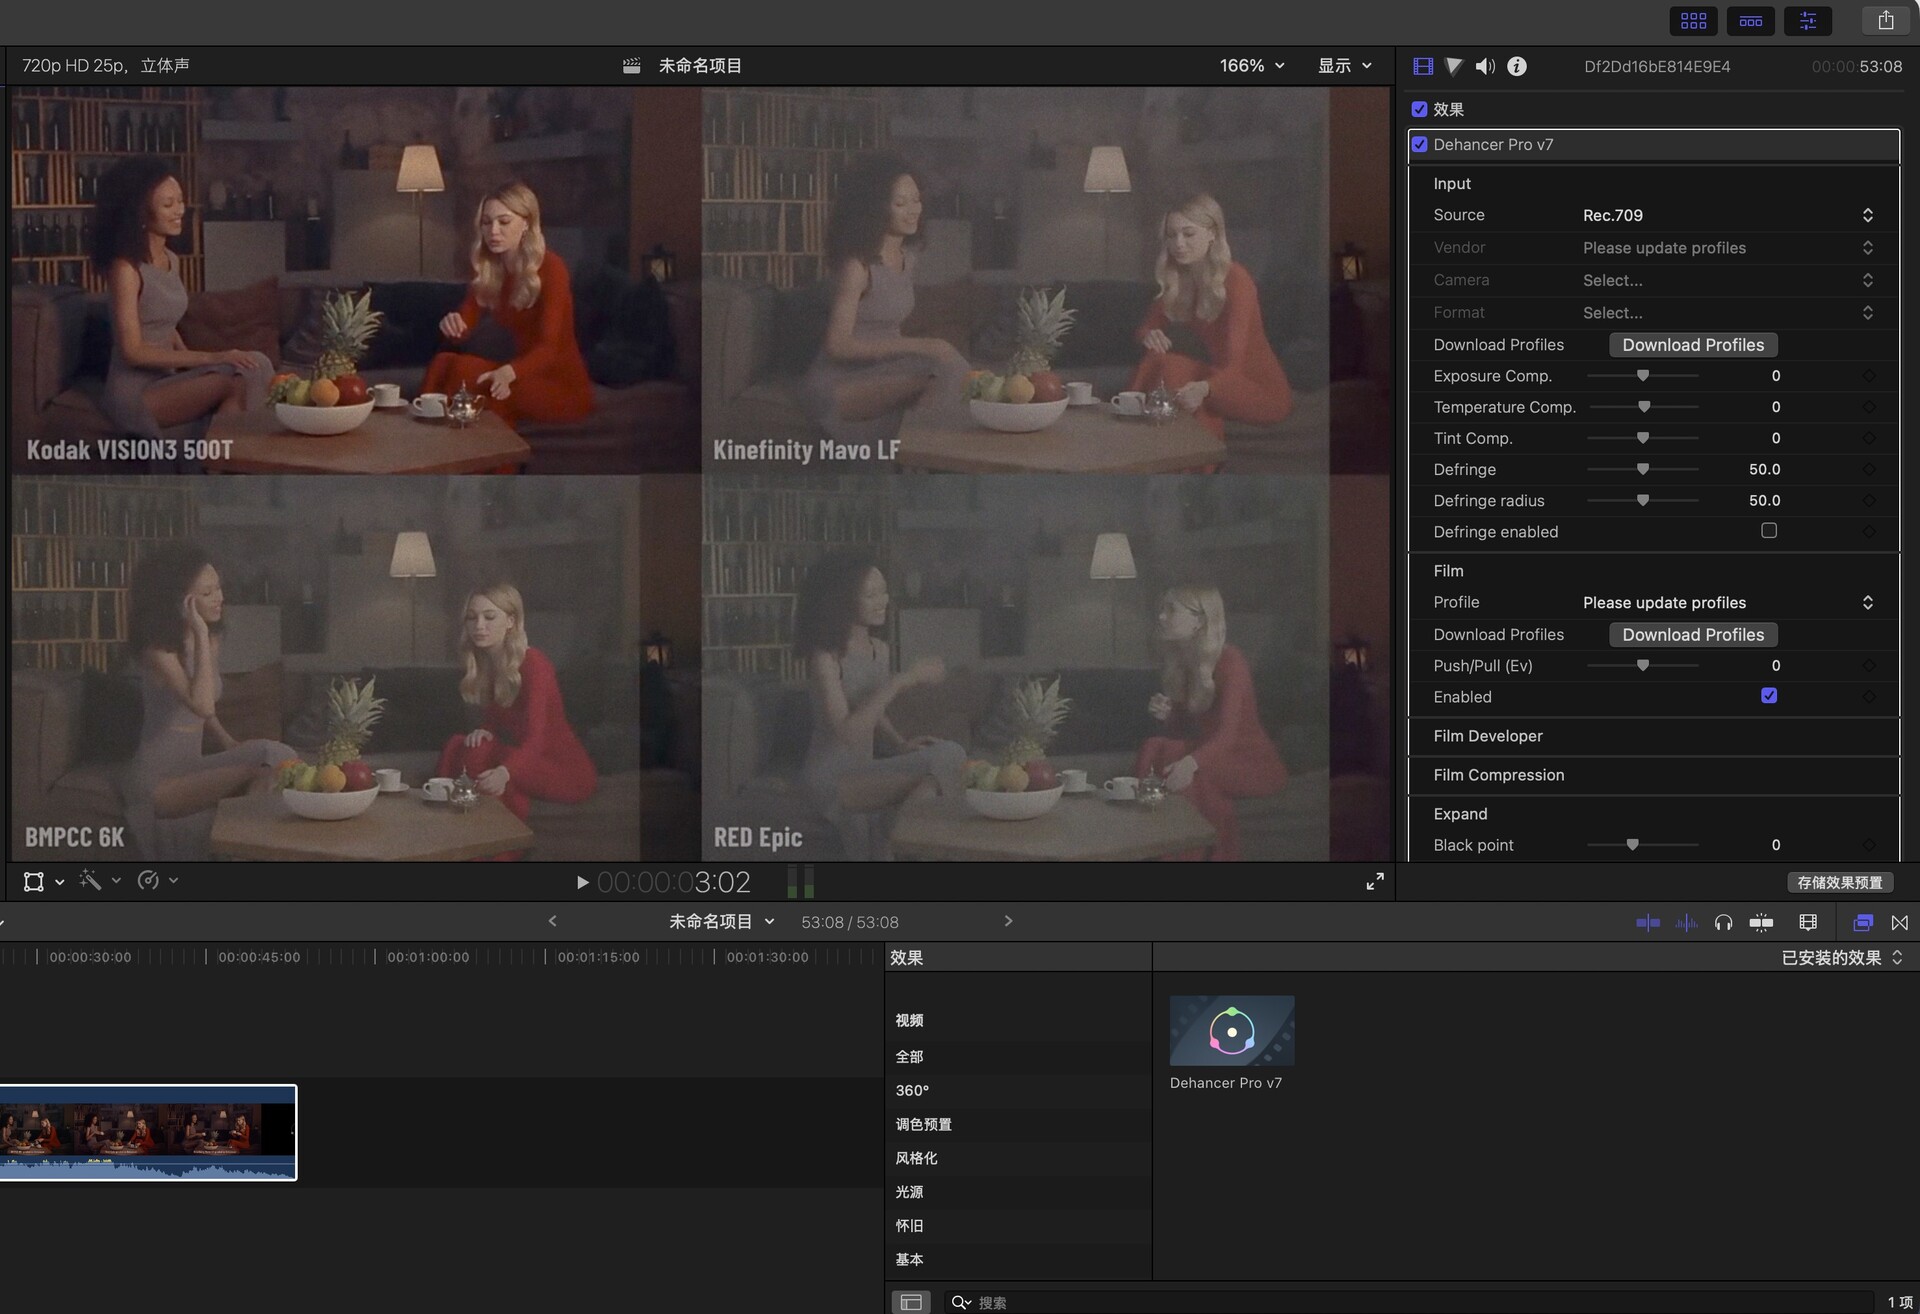Enter fullscreen viewer with arrows icon
This screenshot has width=1920, height=1314.
pos(1375,881)
